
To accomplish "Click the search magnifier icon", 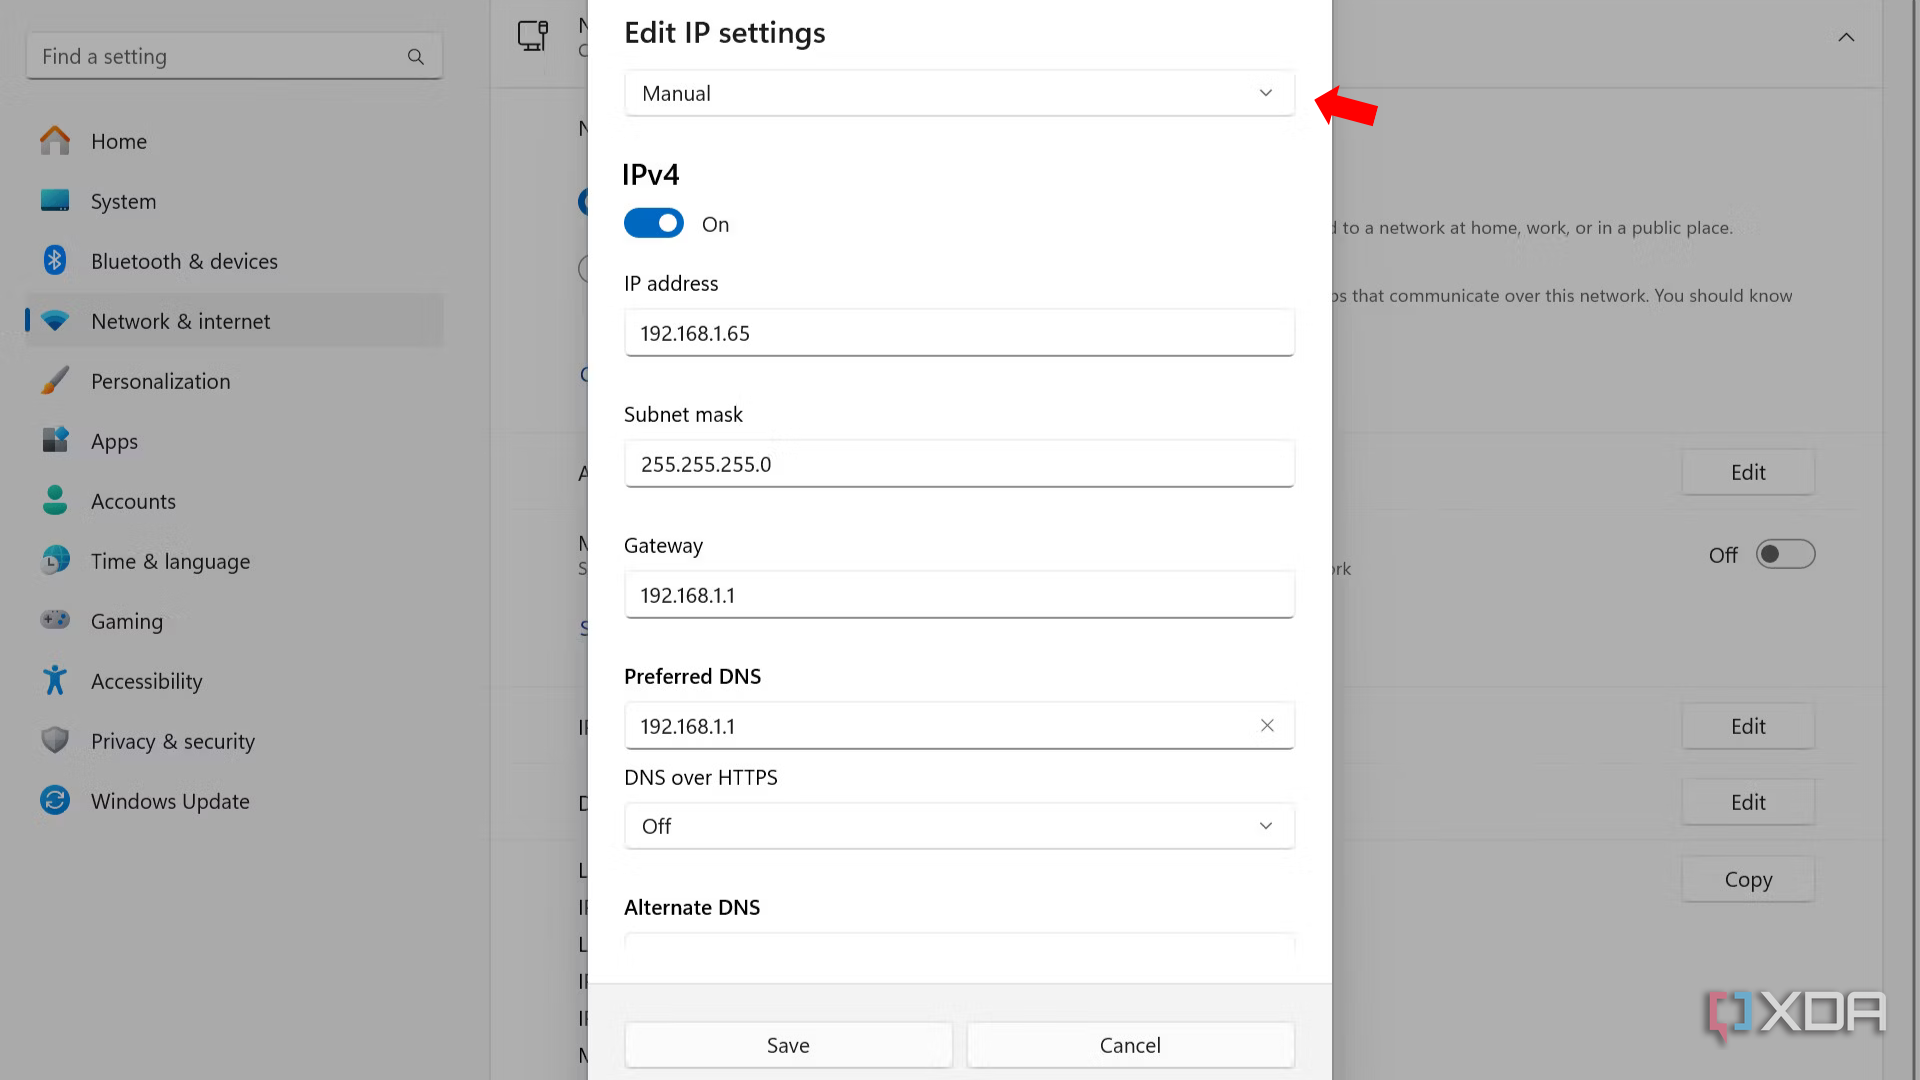I will 416,57.
